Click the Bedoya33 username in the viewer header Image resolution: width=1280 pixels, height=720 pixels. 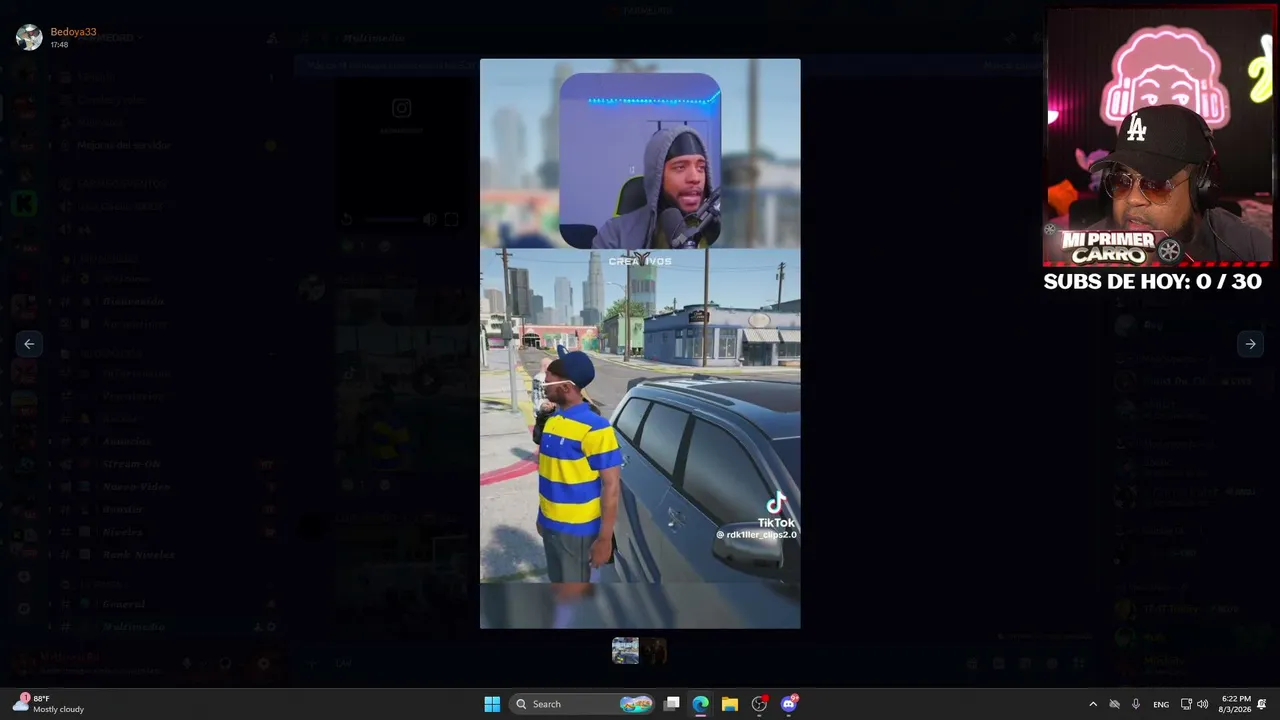(x=73, y=32)
